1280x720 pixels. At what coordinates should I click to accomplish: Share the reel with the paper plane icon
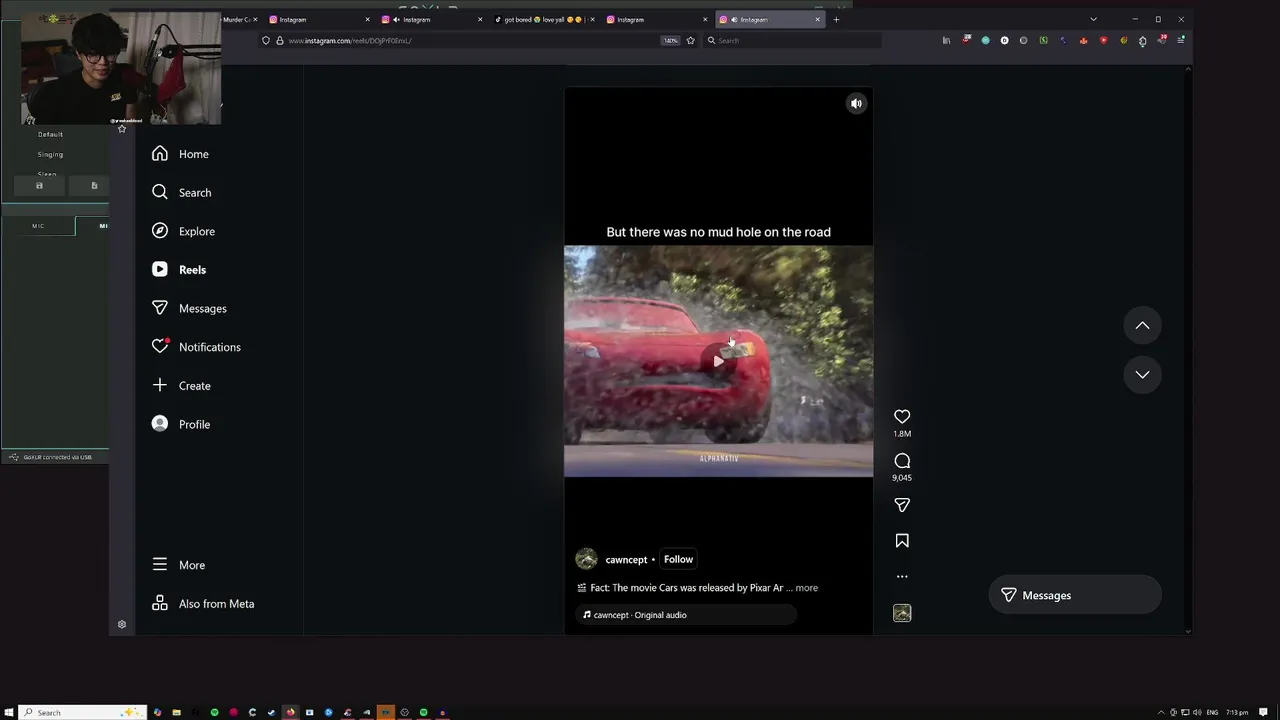[902, 505]
